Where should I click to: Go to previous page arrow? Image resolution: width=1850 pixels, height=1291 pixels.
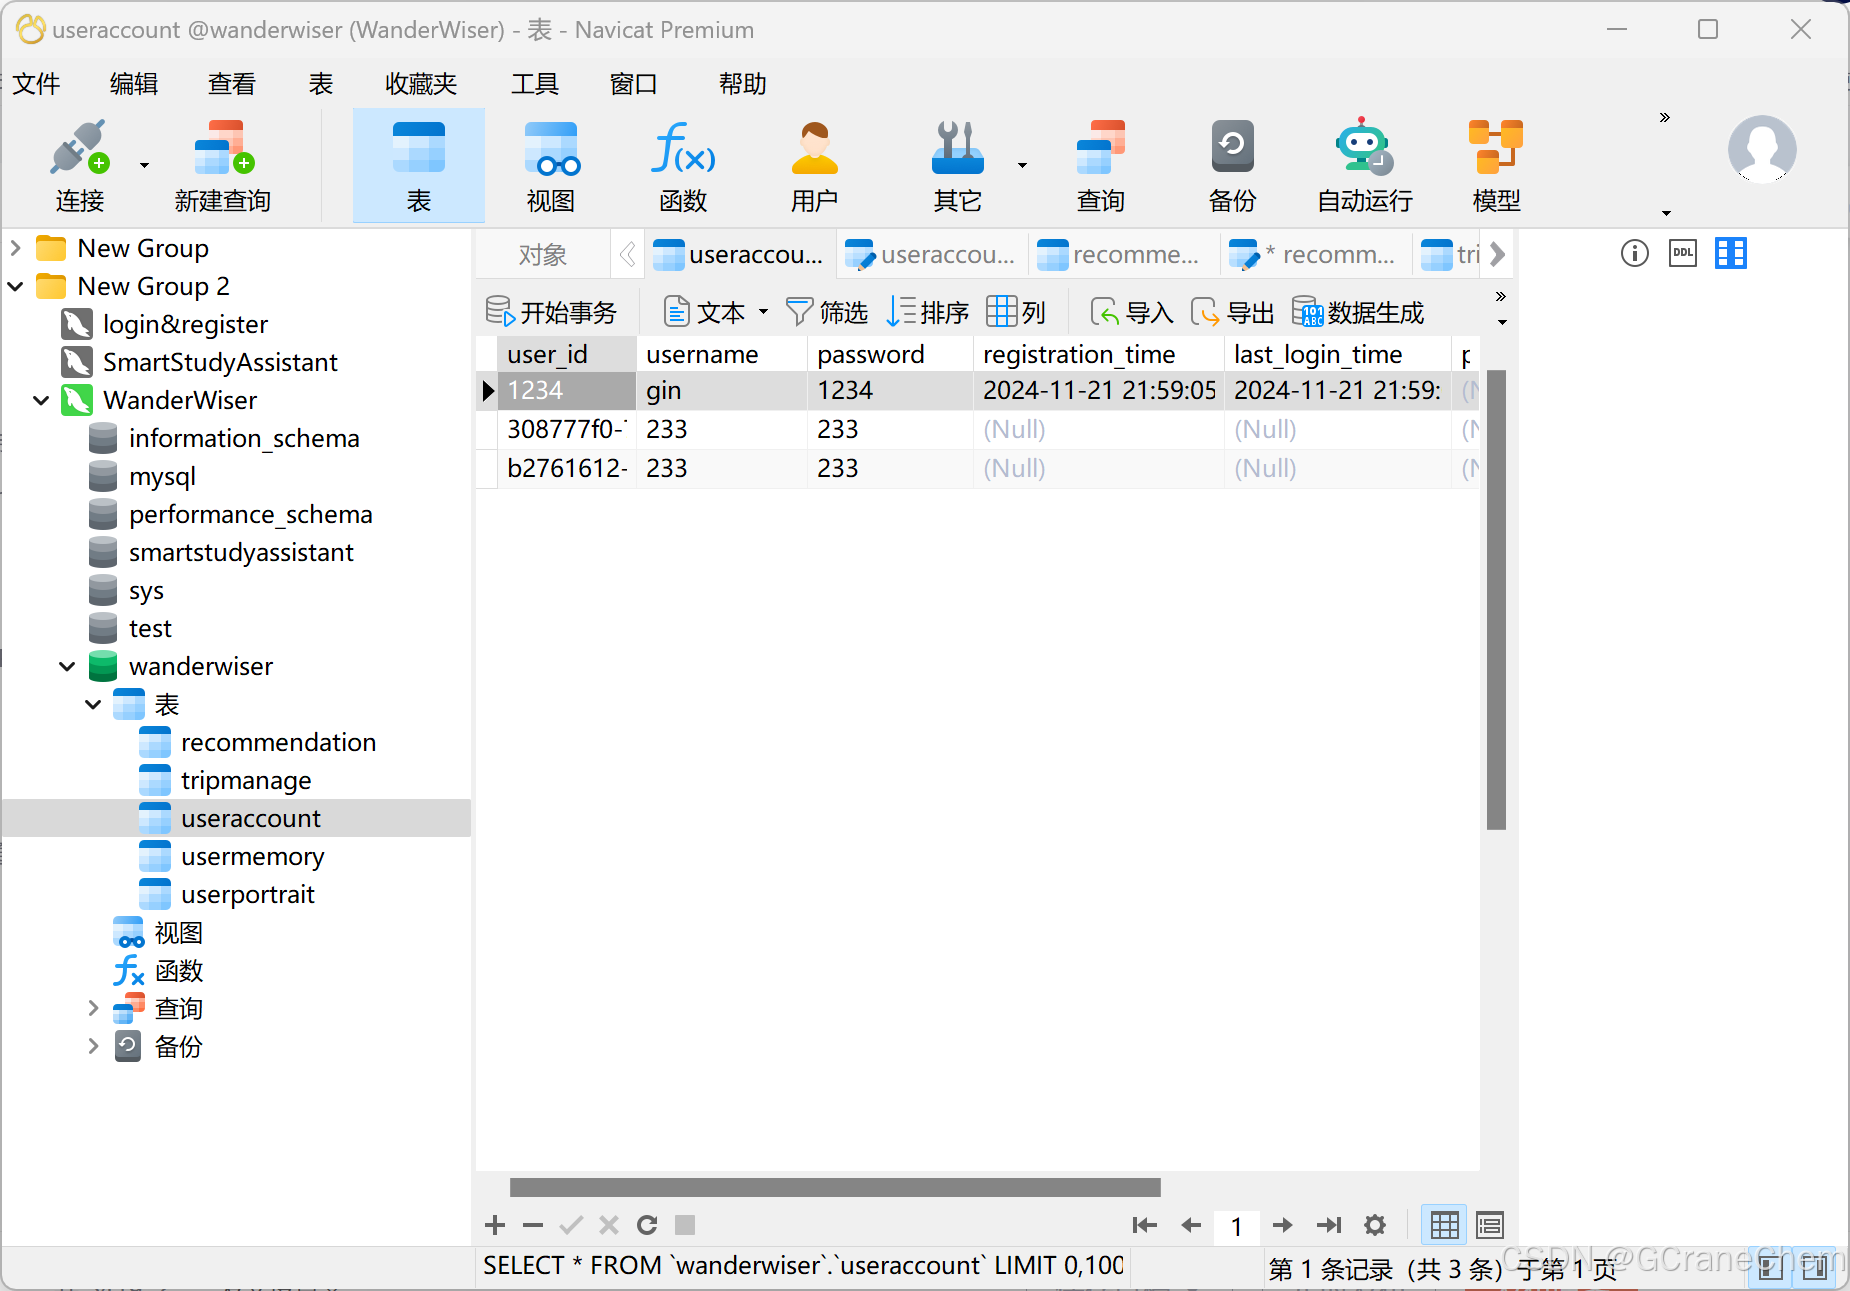pos(1191,1225)
